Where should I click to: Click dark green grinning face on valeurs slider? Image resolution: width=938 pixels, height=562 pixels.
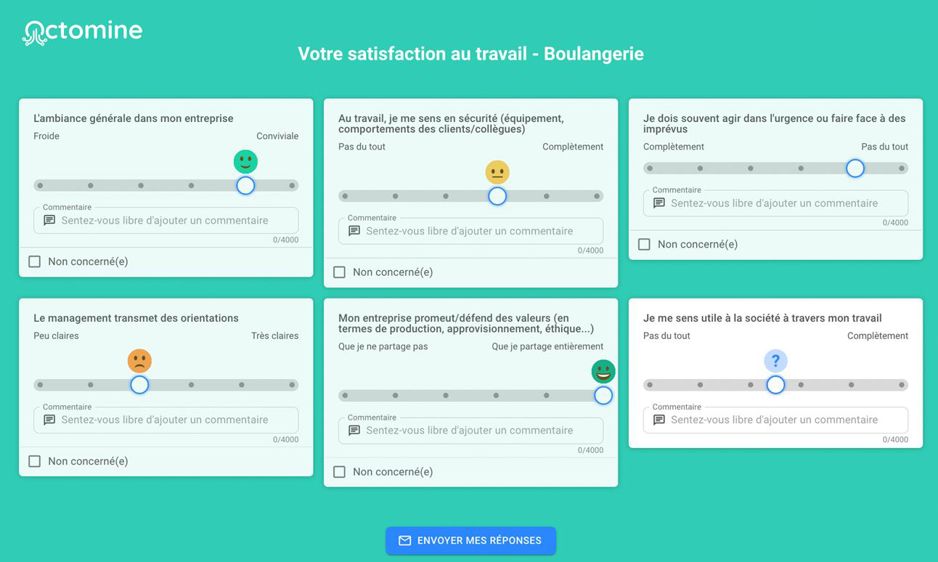point(603,372)
